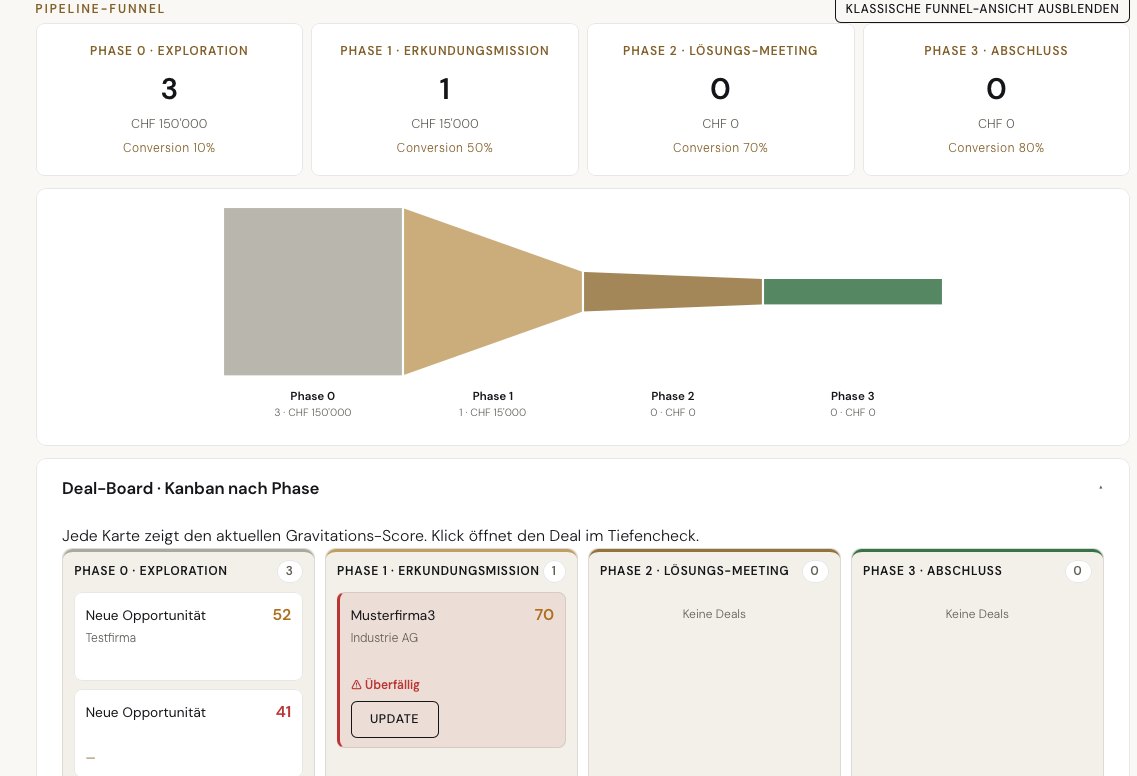Collapse the Deal-Board Kanban section
Screen dimensions: 1137x776
[1100, 488]
